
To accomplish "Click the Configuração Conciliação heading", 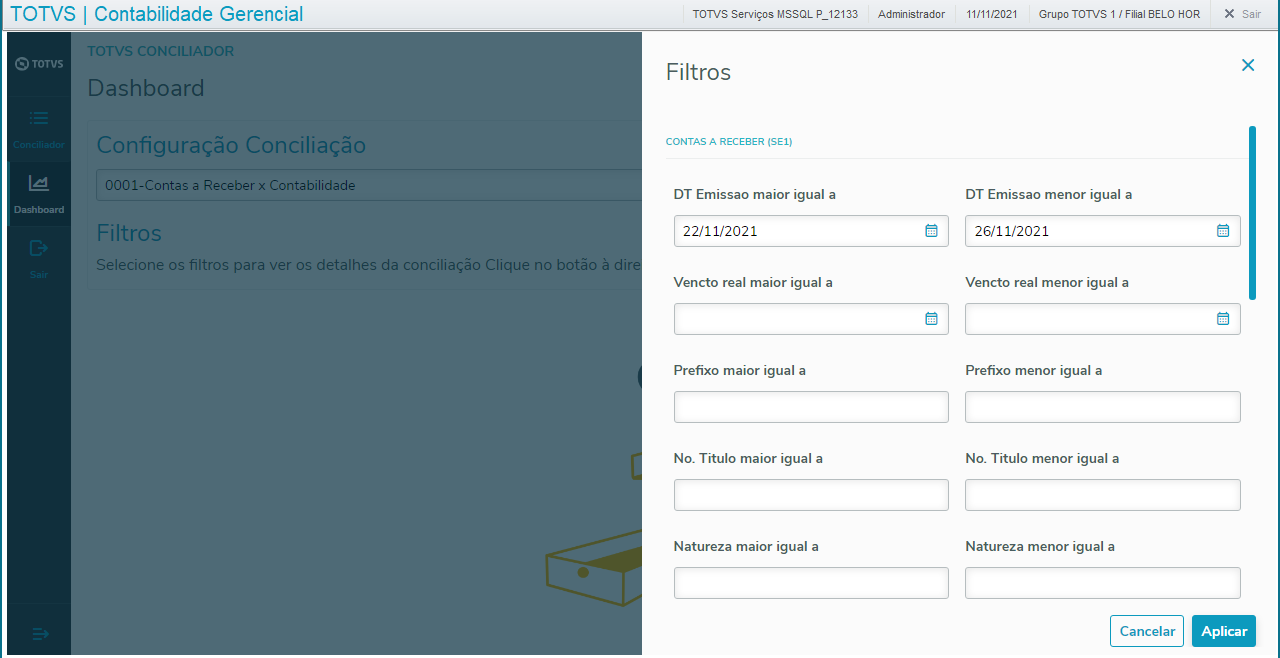I will pos(231,145).
